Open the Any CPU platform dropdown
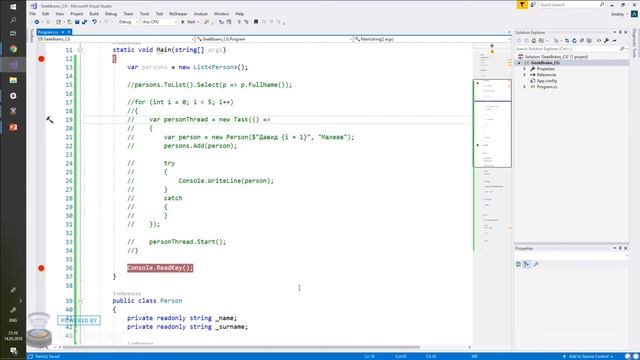Screen dimensions: 640x360 159,22
